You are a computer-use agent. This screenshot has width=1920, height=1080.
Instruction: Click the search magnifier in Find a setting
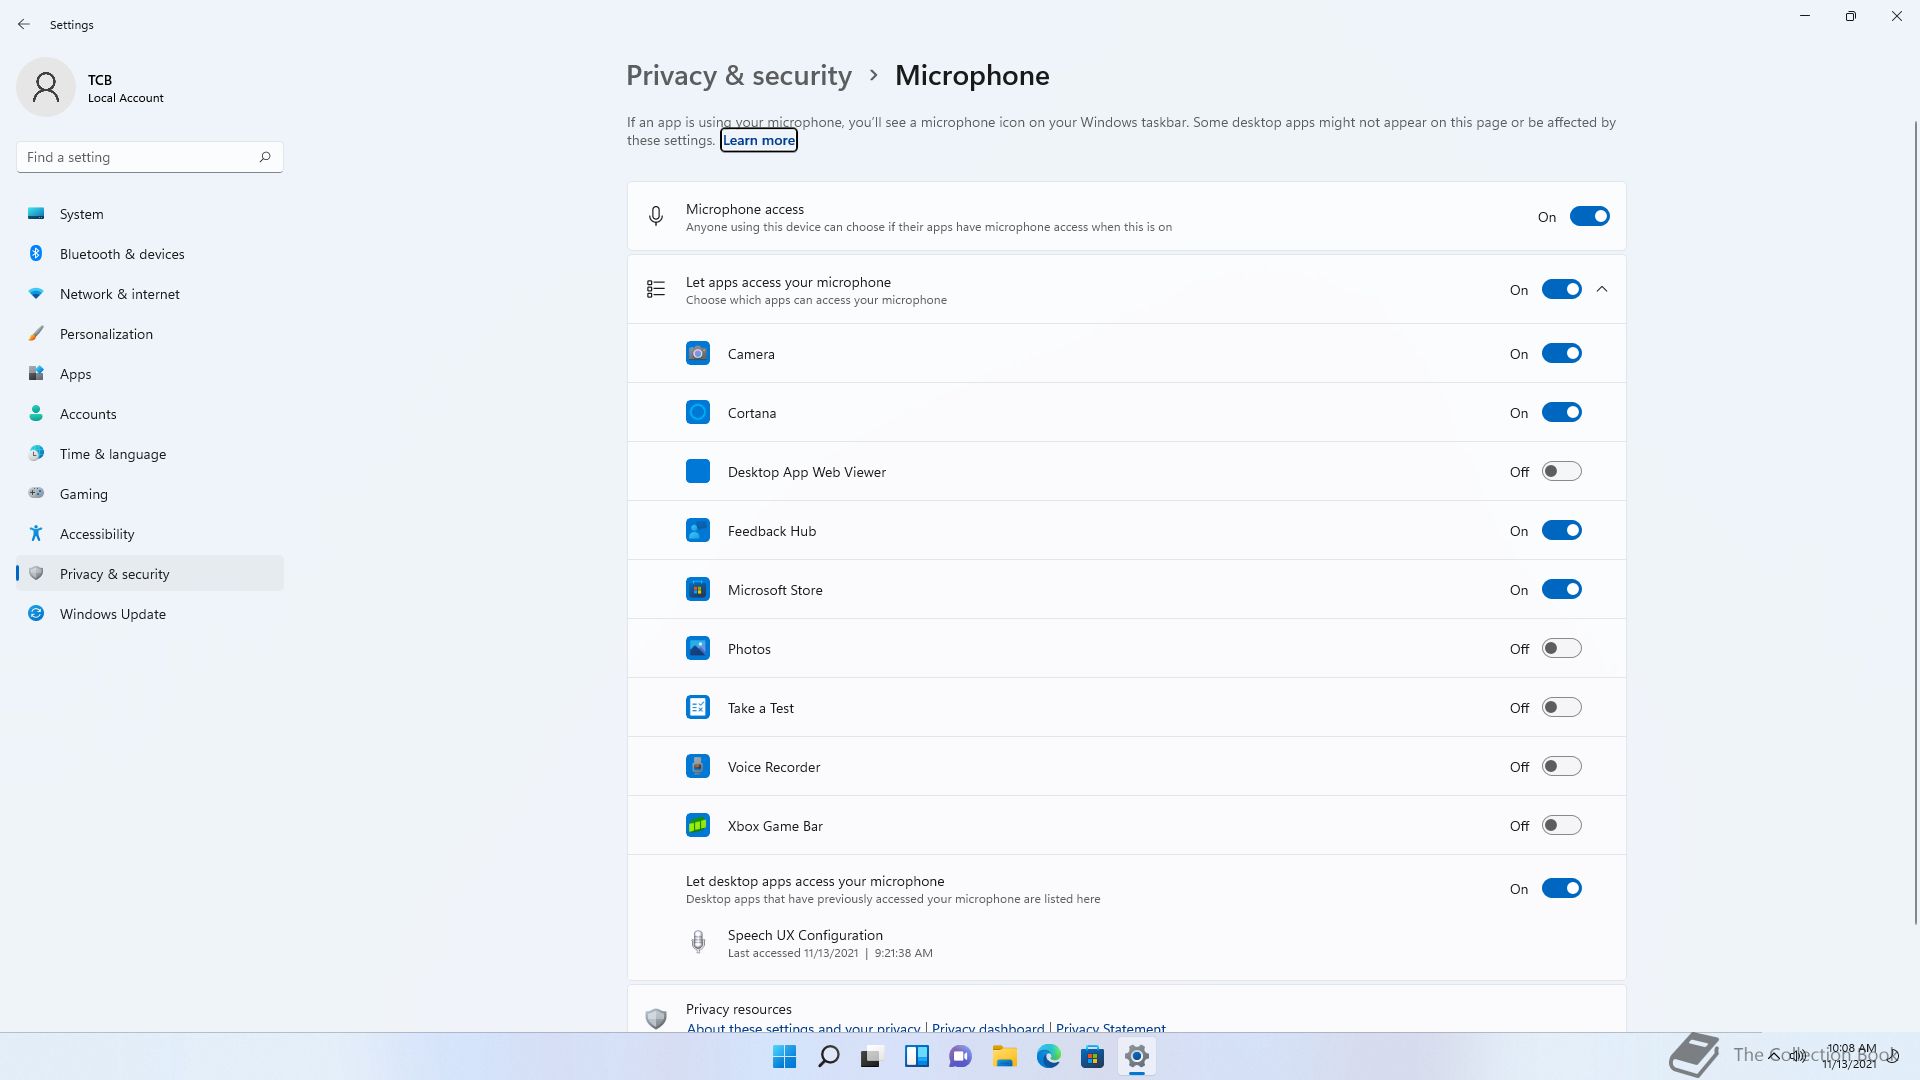pos(265,157)
